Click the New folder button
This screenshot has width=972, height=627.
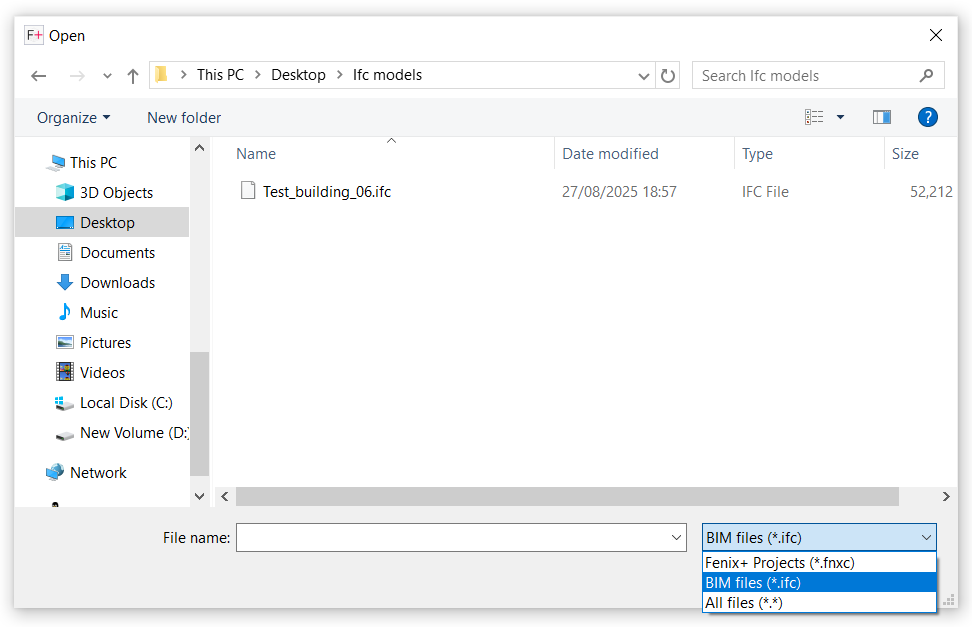[183, 117]
